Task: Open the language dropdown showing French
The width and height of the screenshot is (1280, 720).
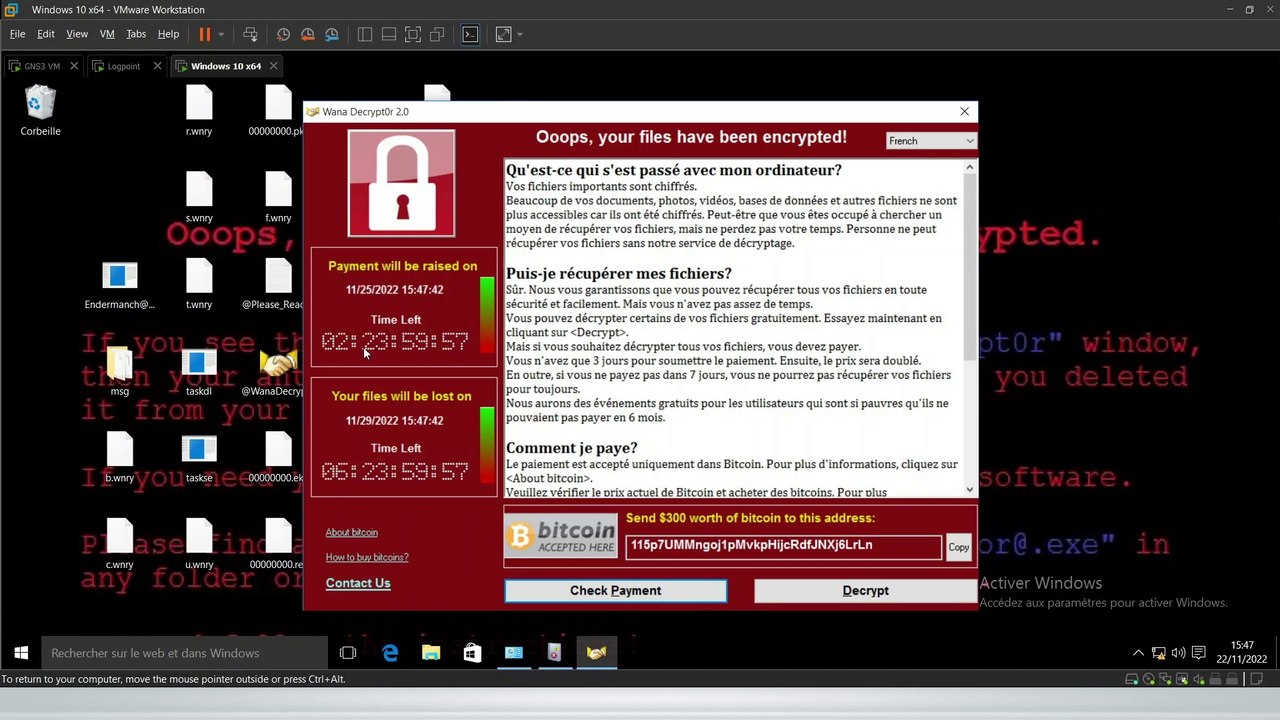Action: 931,141
